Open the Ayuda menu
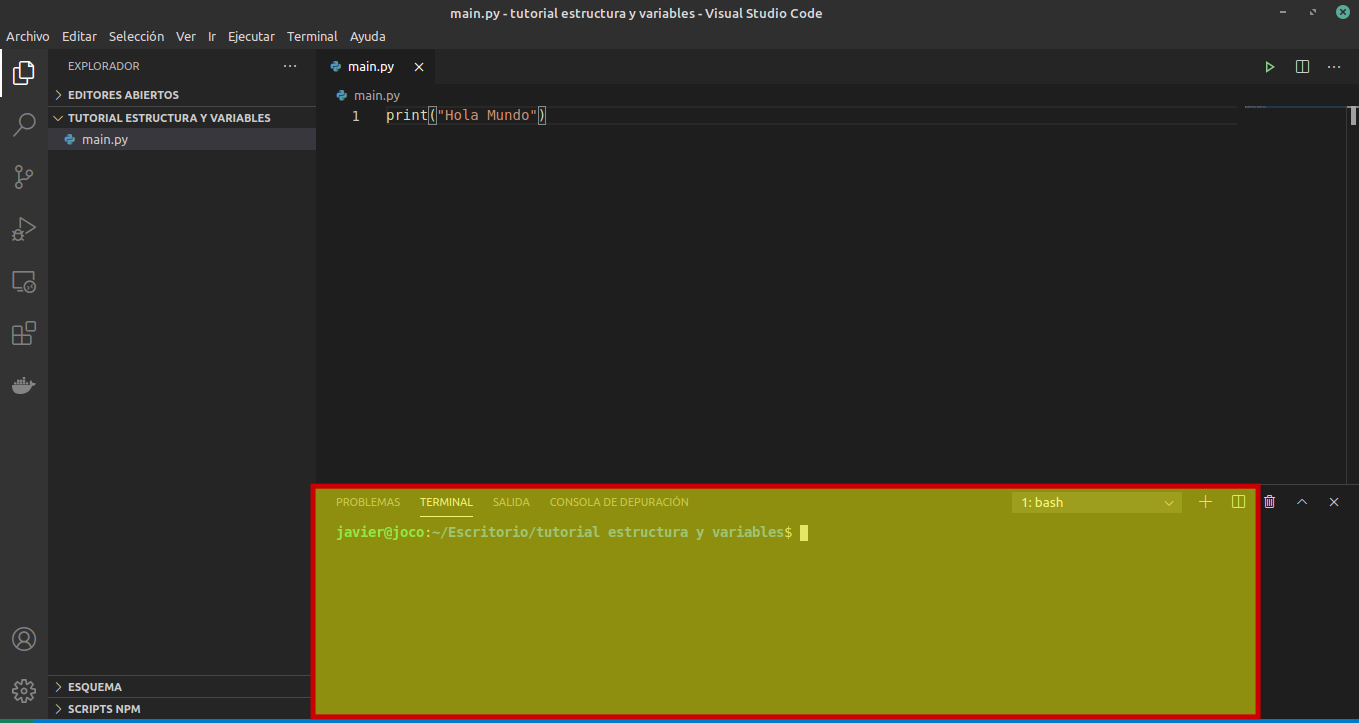Viewport: 1359px width, 723px height. tap(368, 36)
